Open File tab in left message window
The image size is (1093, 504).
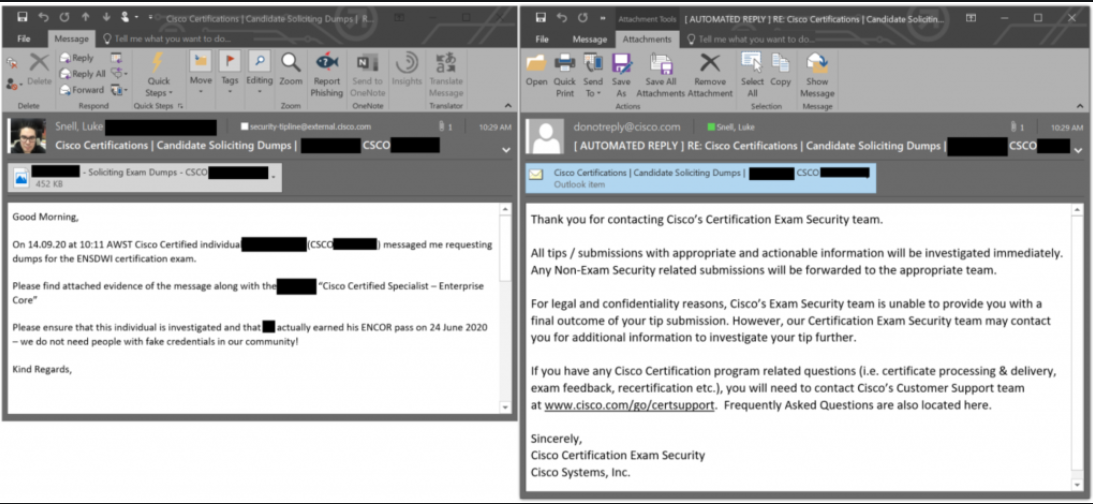pos(24,39)
